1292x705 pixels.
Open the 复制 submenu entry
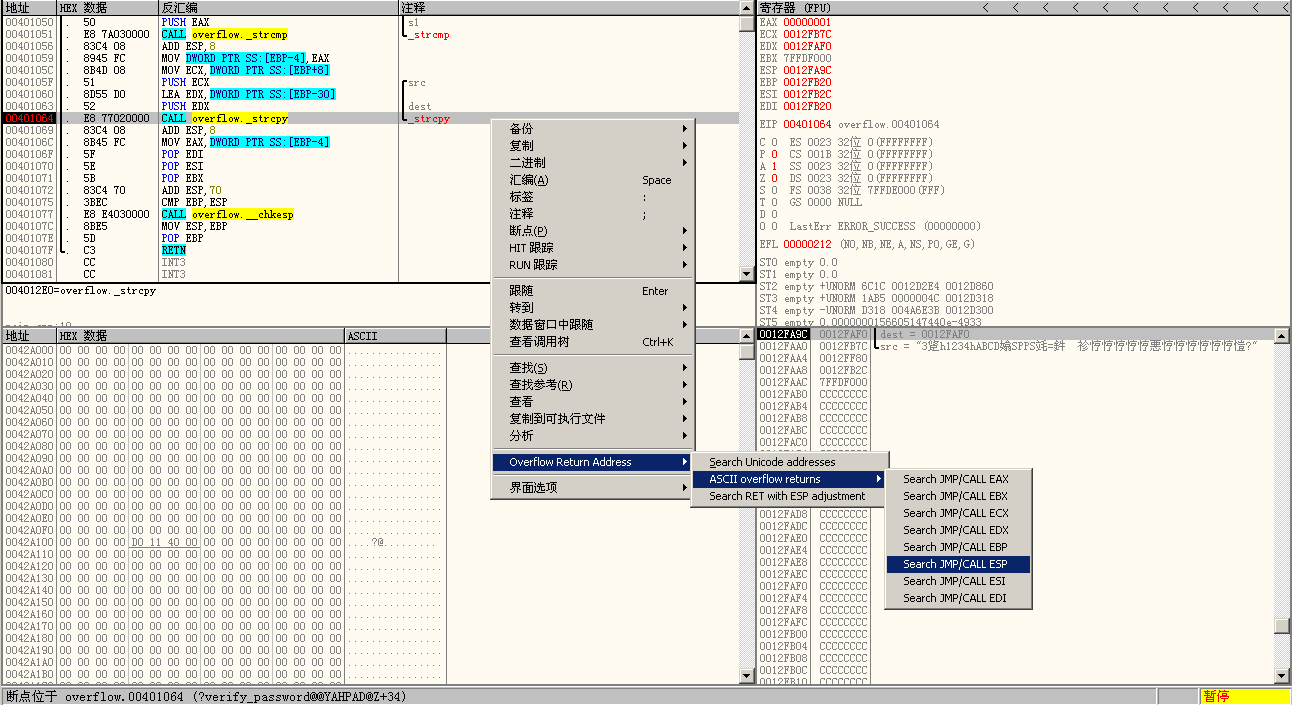coord(594,145)
